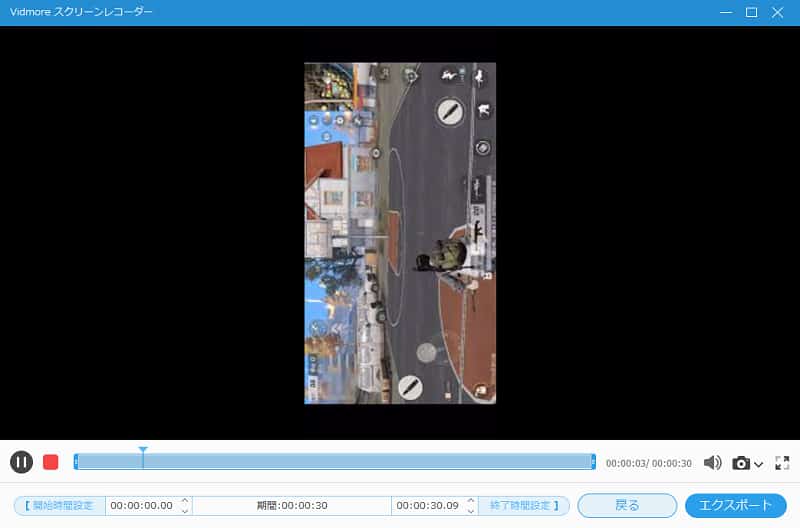Expand the camera snapshot dropdown arrow
Screen dimensions: 800x528
(x=758, y=464)
